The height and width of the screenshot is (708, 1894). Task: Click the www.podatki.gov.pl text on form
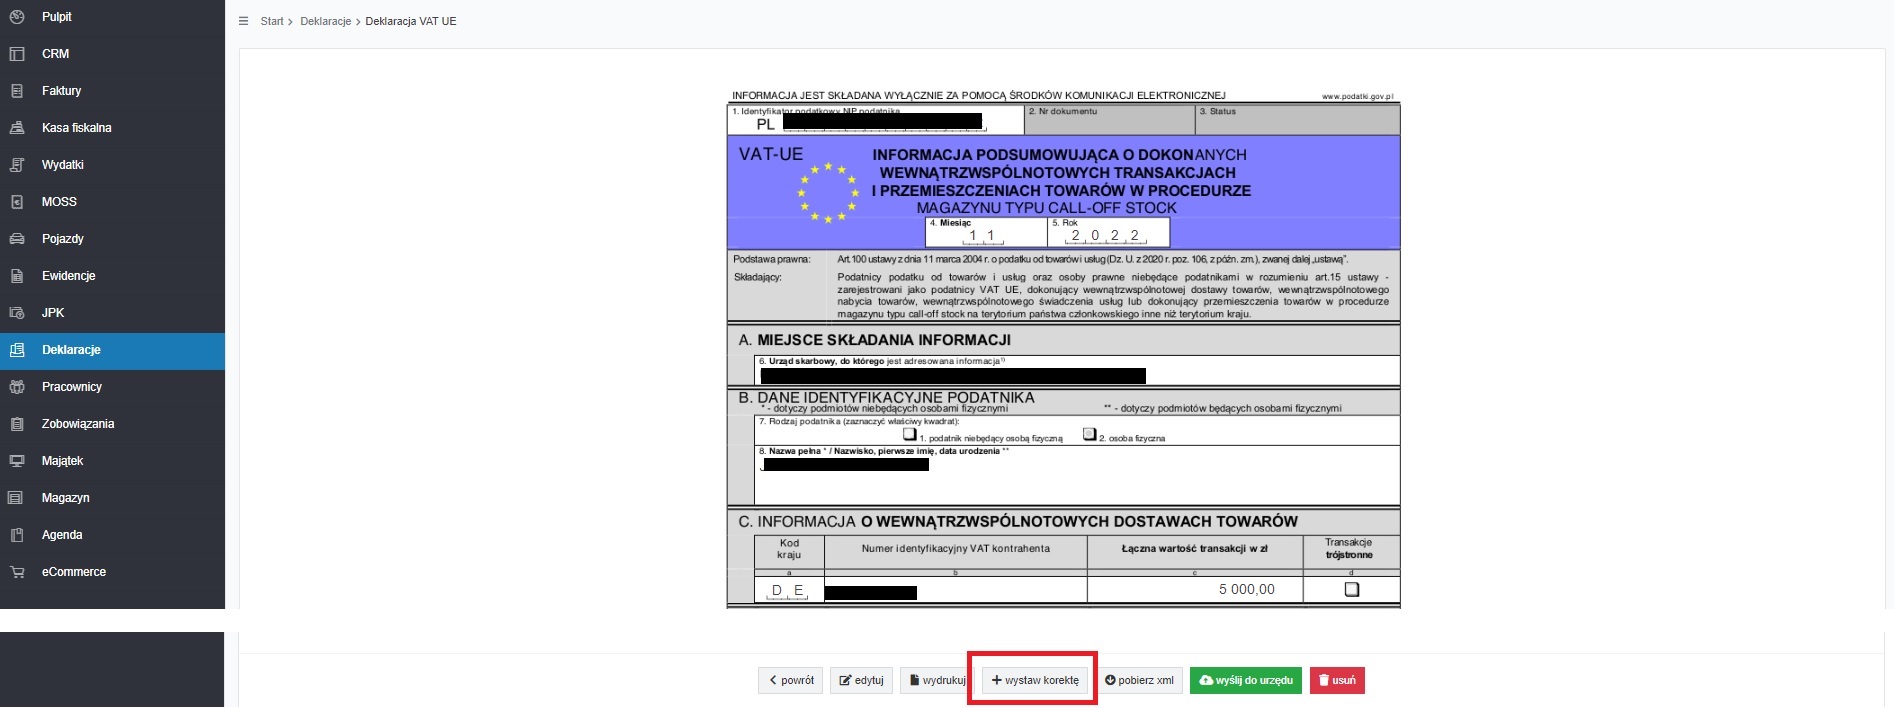[x=1357, y=97]
